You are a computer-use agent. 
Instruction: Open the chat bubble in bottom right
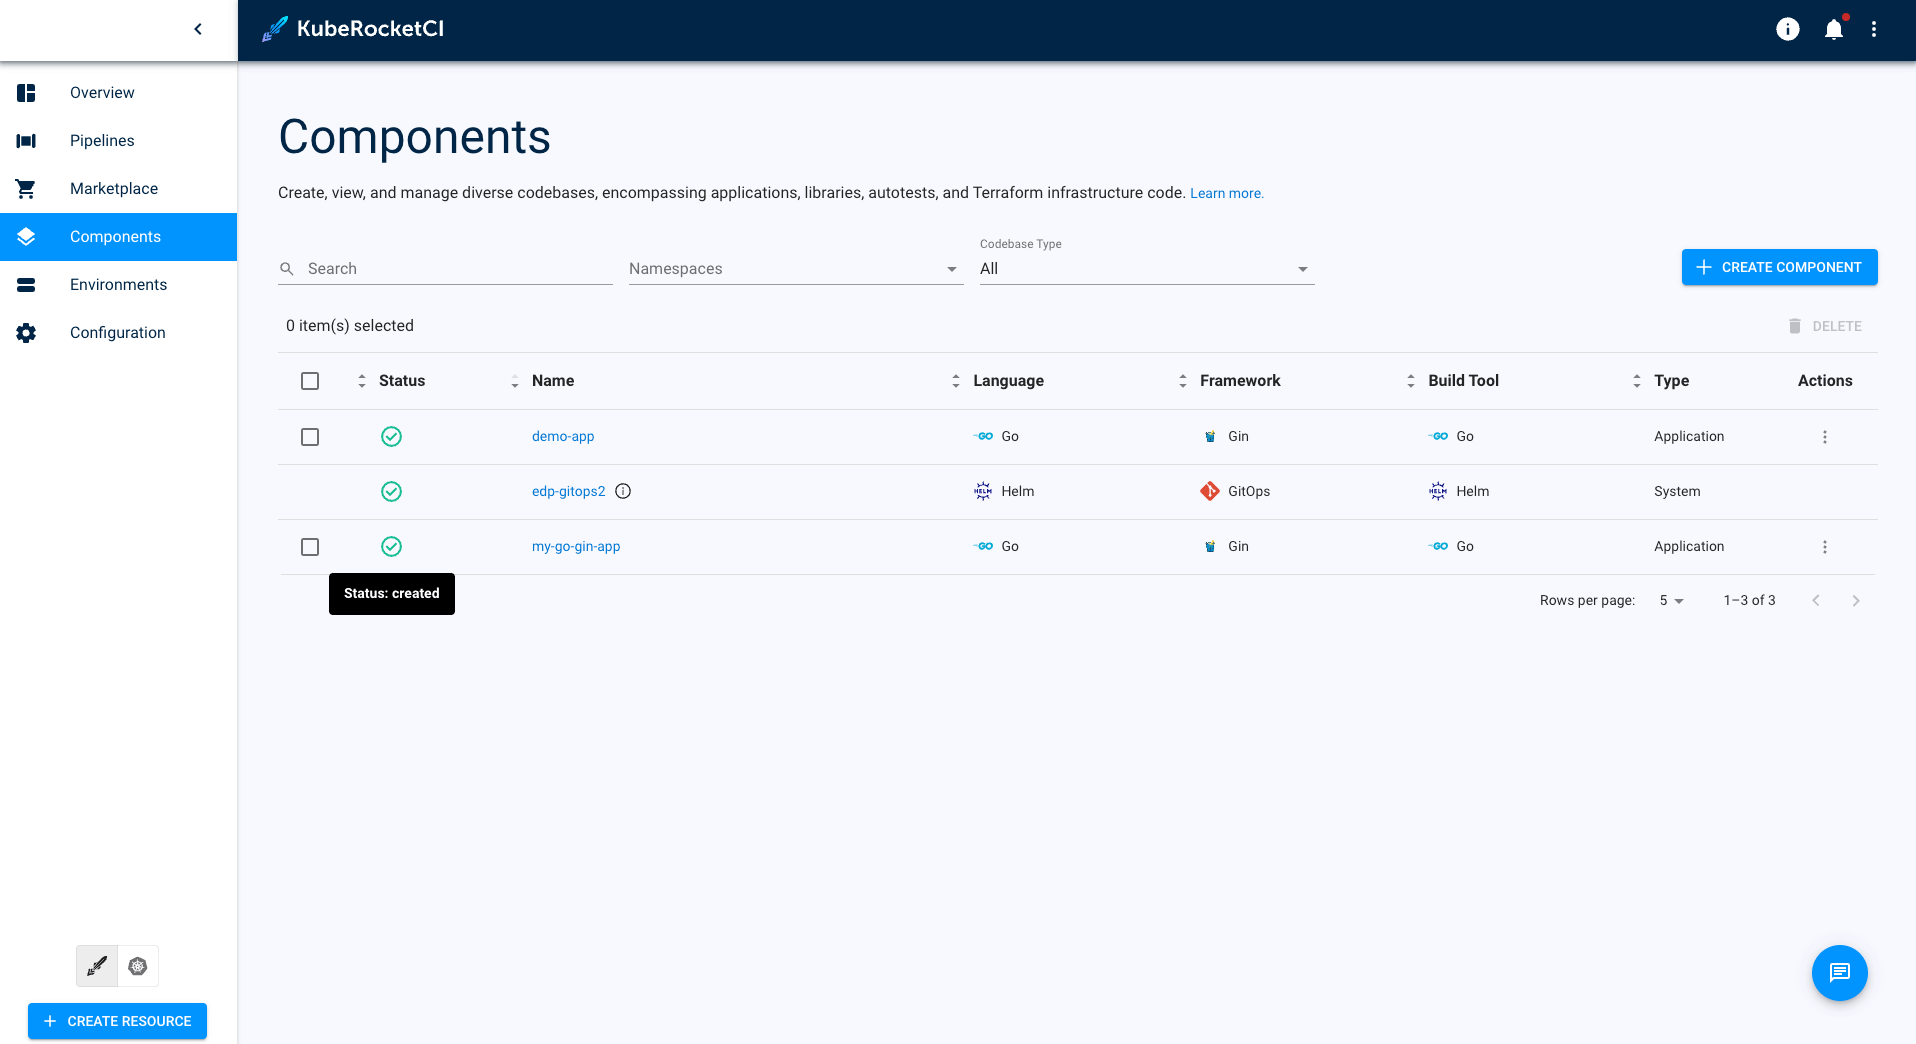(x=1839, y=973)
